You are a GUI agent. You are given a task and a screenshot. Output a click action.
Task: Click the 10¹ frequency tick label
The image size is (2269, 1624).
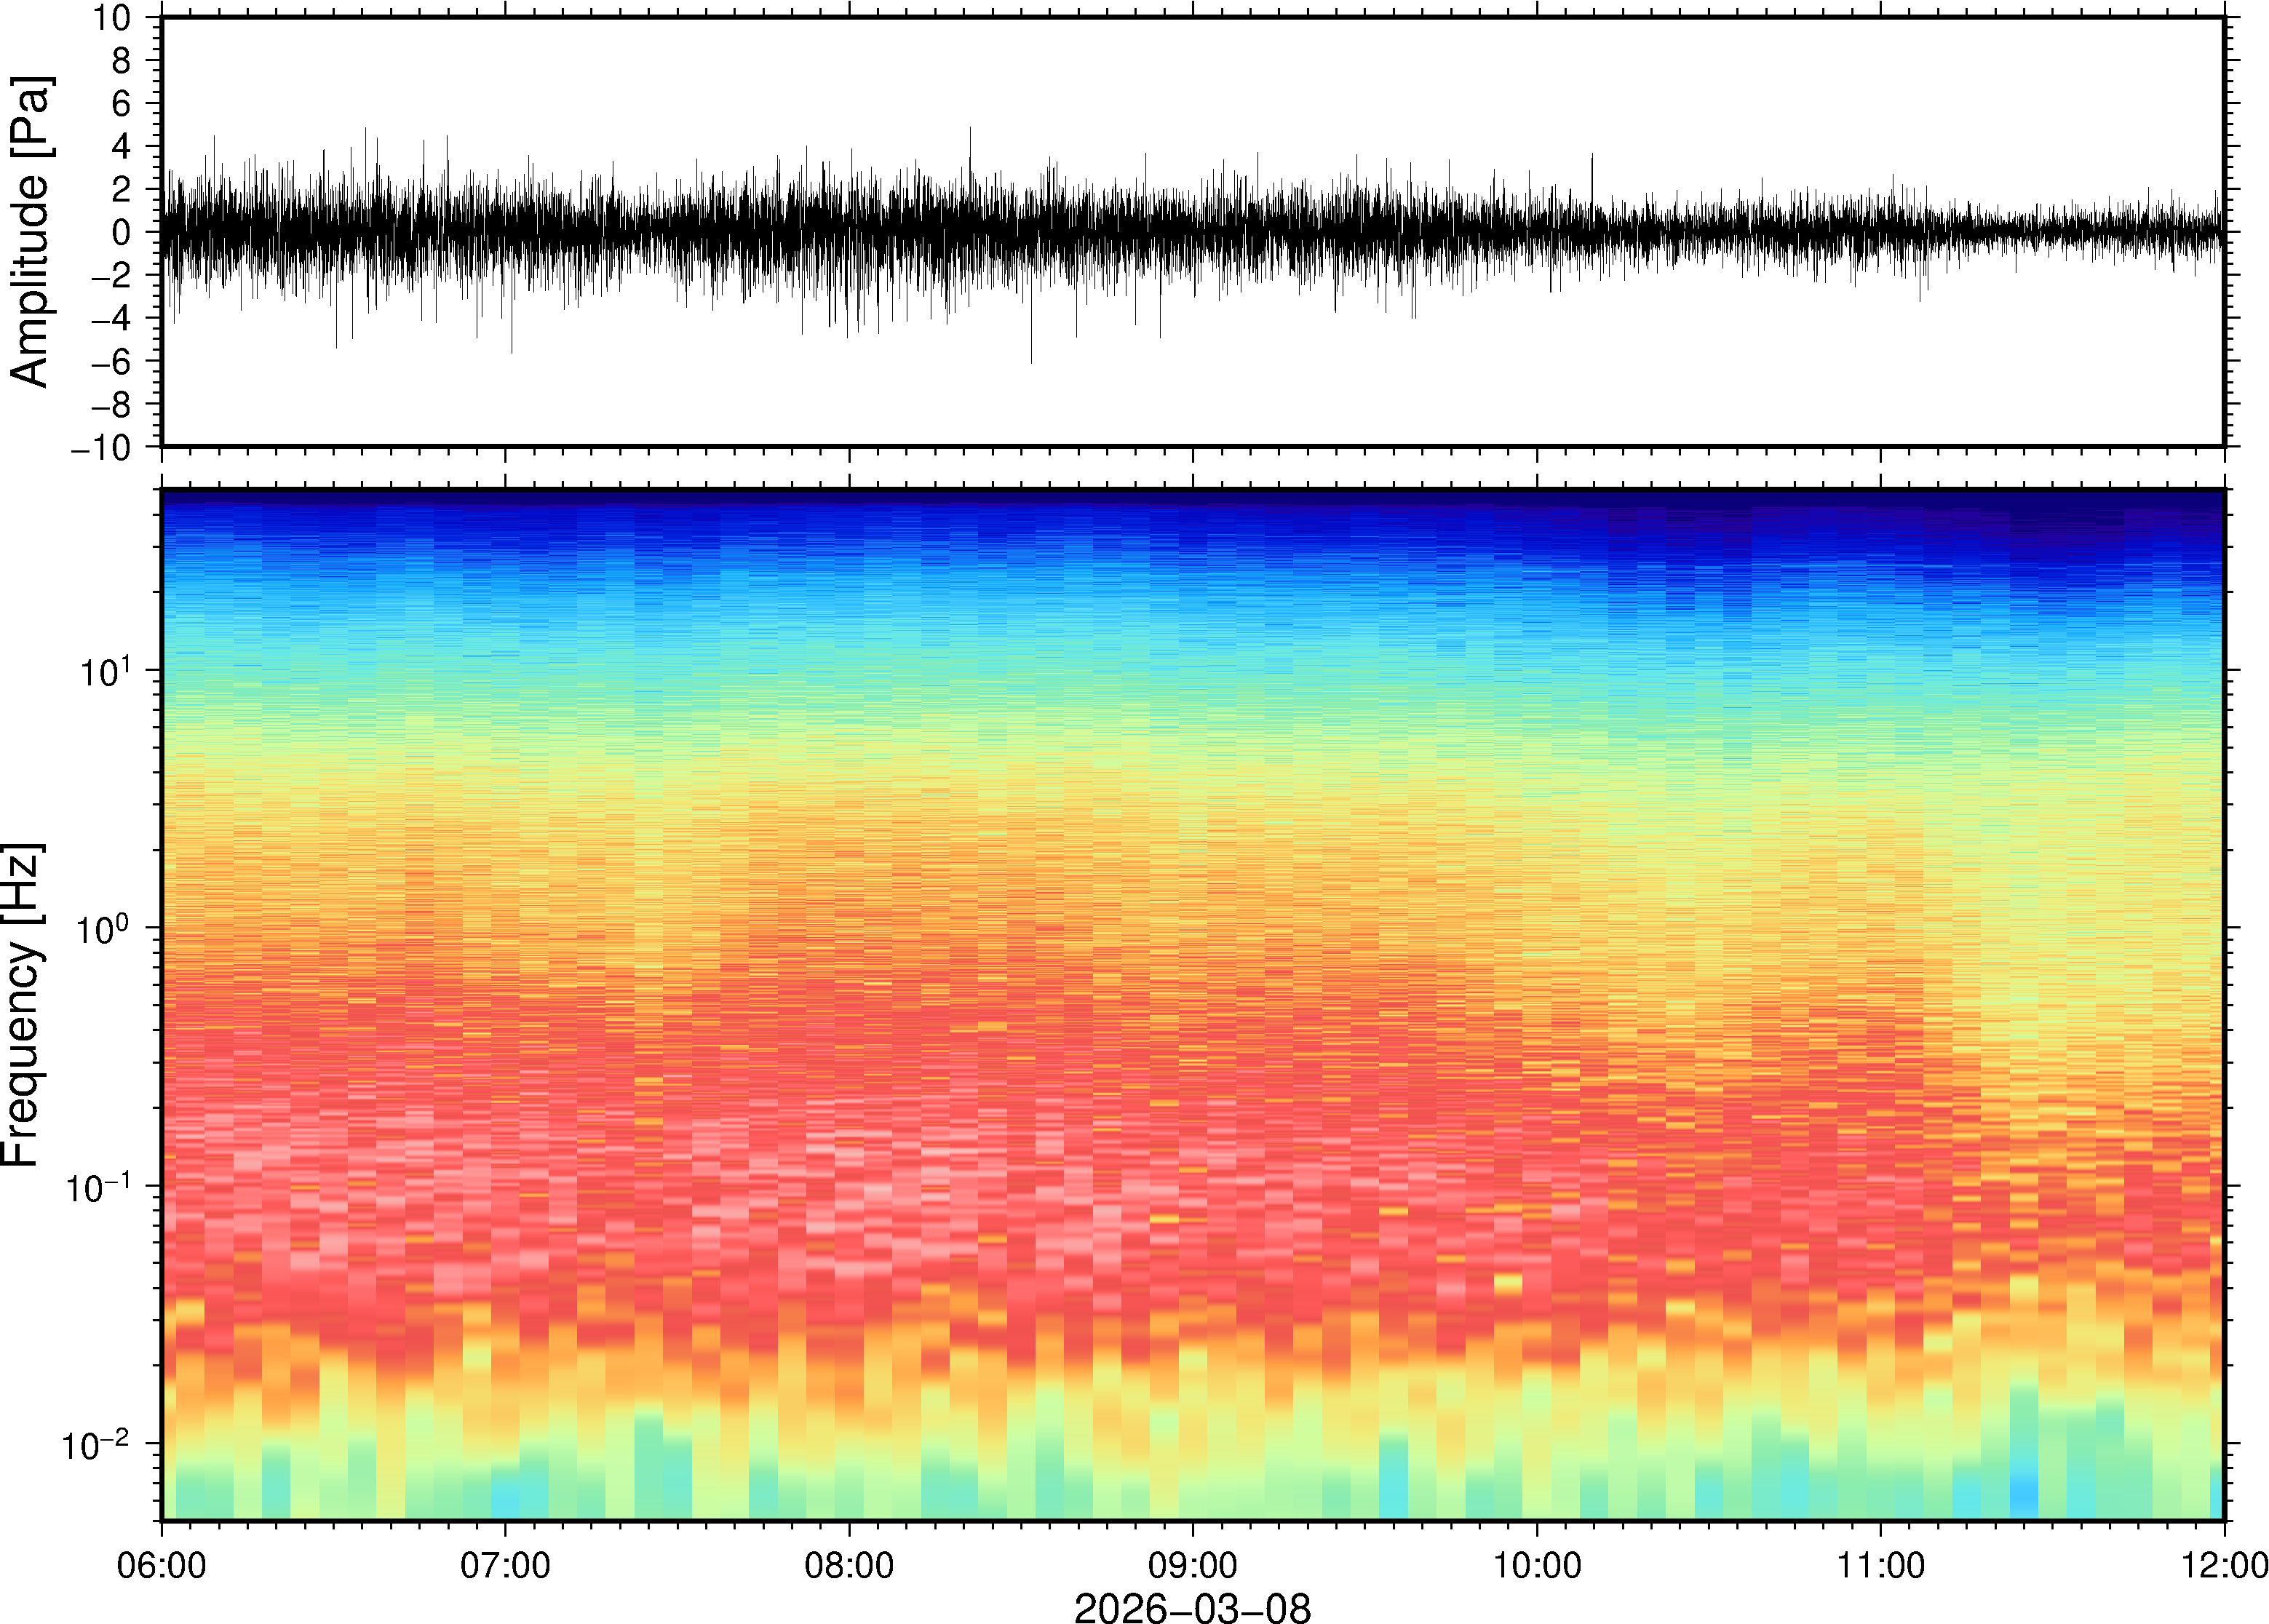pos(104,672)
